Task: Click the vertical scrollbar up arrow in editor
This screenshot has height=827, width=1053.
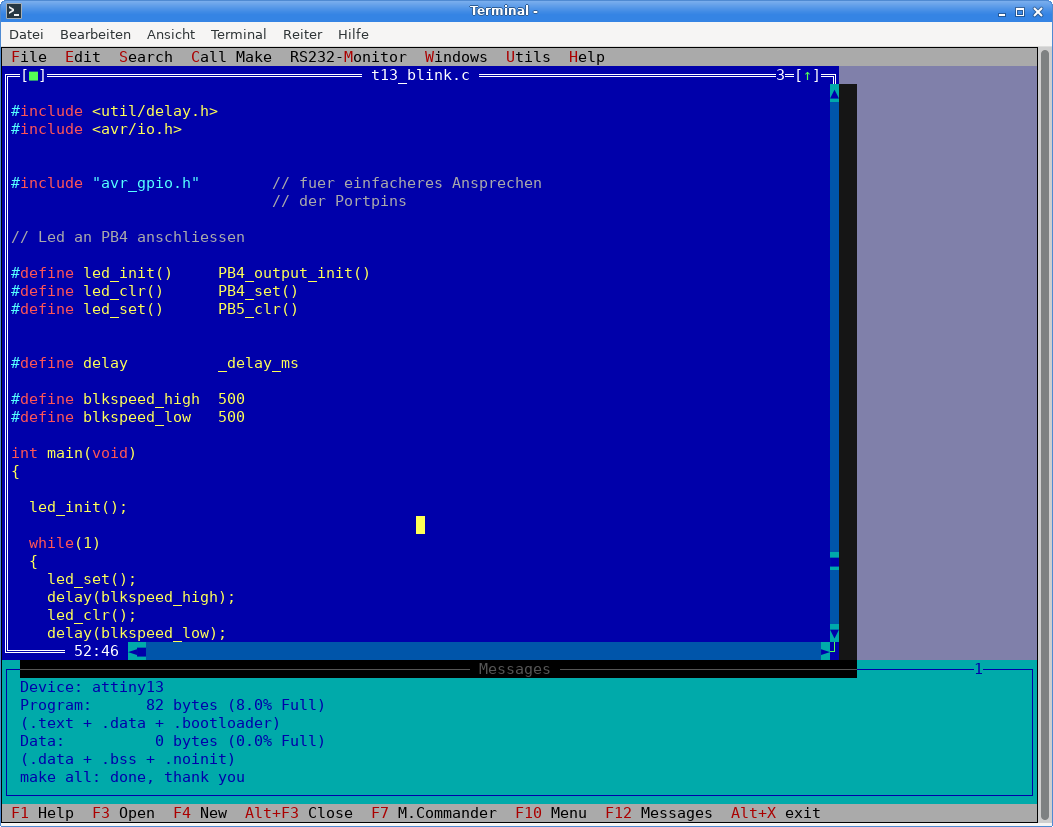Action: (834, 93)
